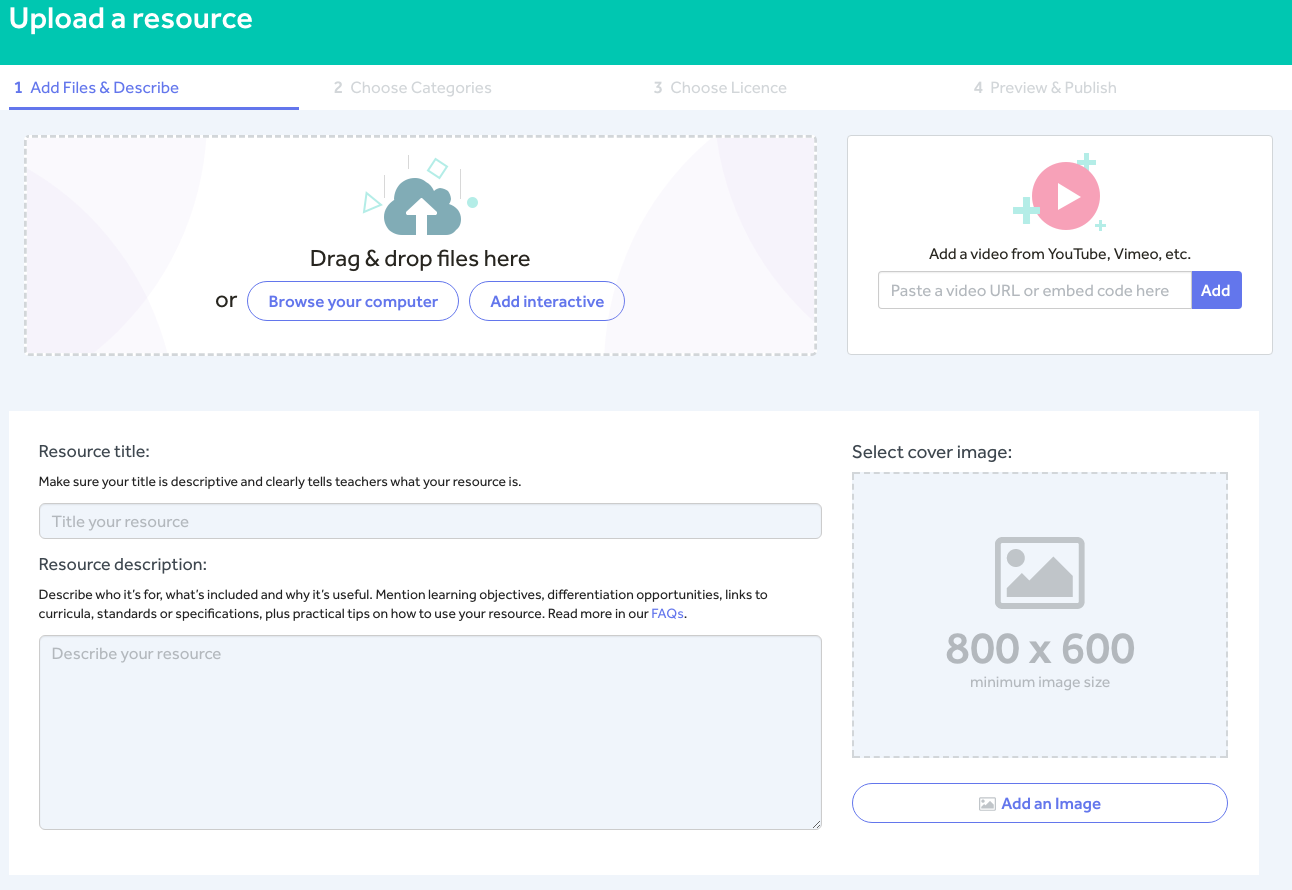Click the Title your resource field

(x=430, y=522)
